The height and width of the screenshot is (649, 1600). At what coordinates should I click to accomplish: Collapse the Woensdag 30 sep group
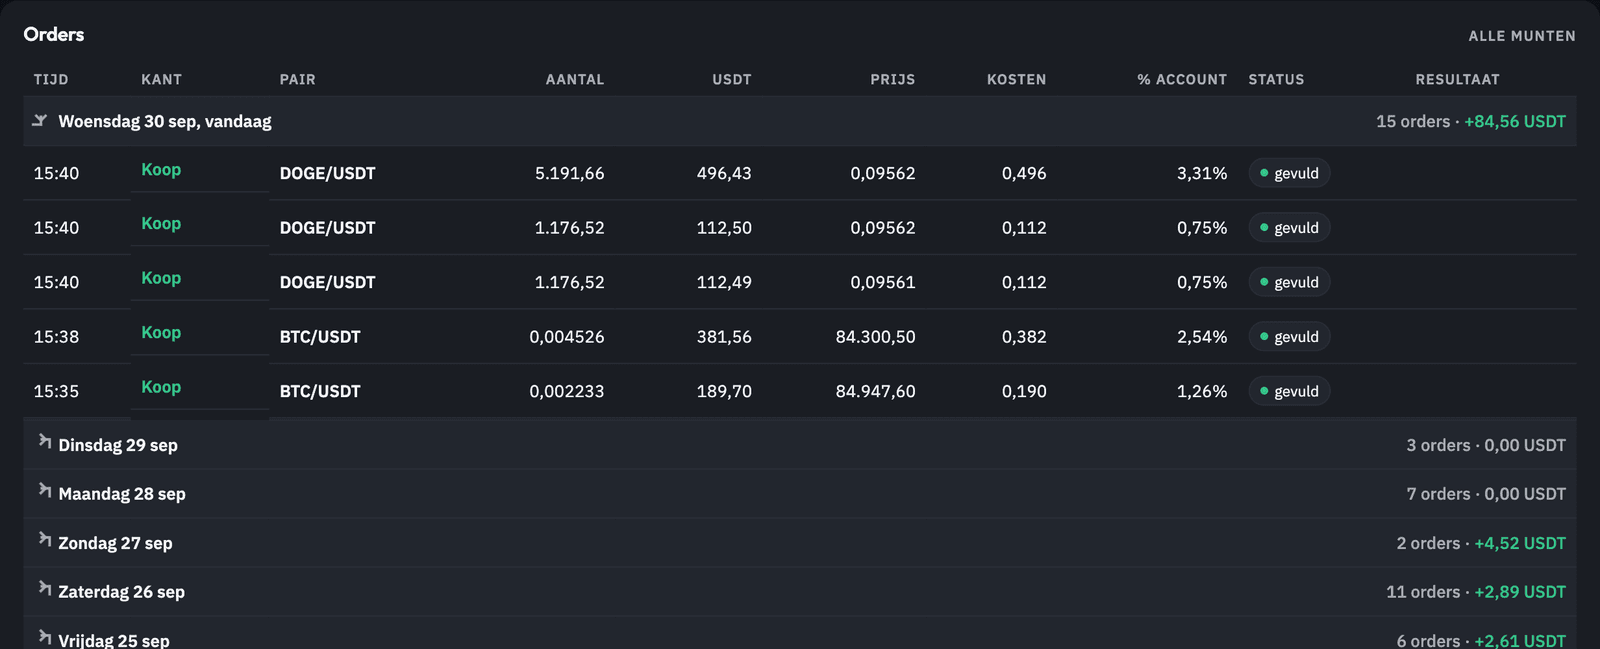[40, 121]
